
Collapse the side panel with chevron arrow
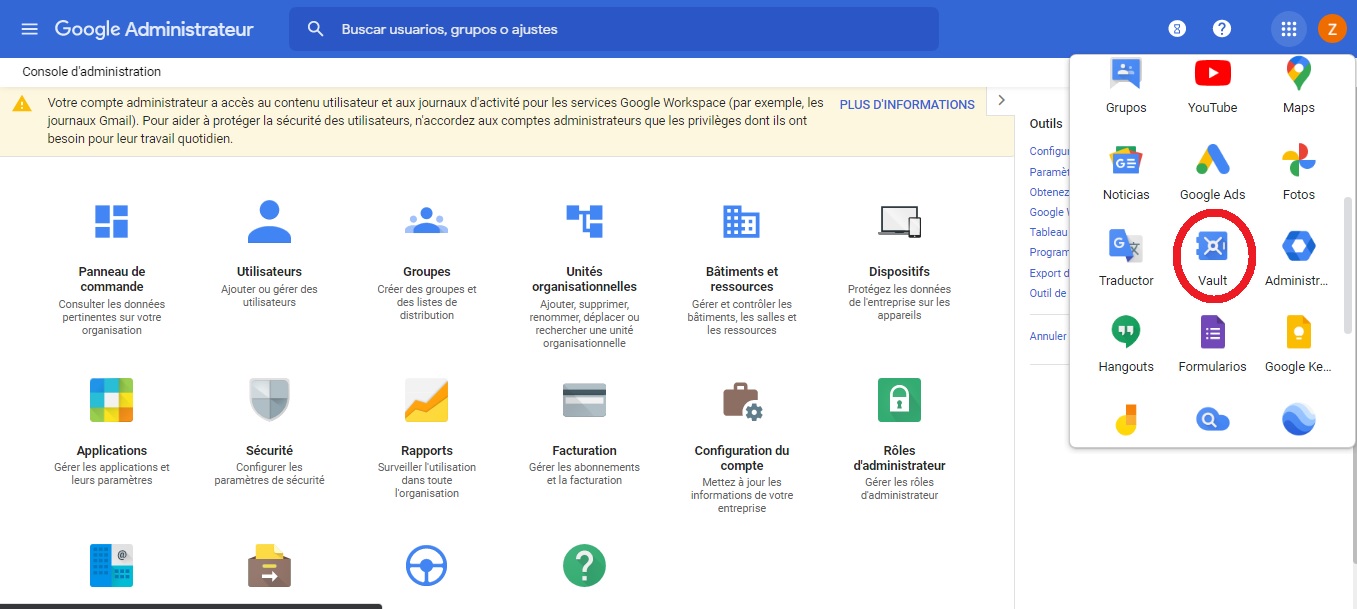[x=1001, y=100]
